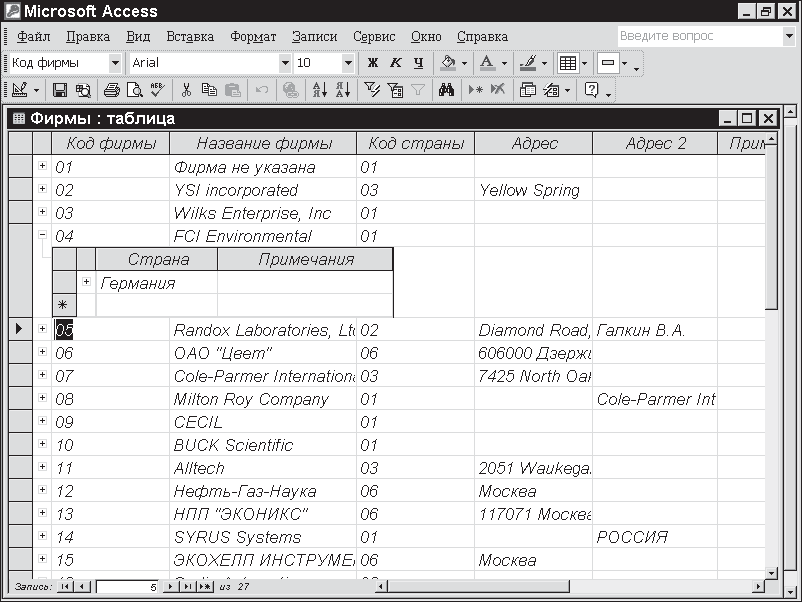Open the Сервис menu

pos(374,37)
